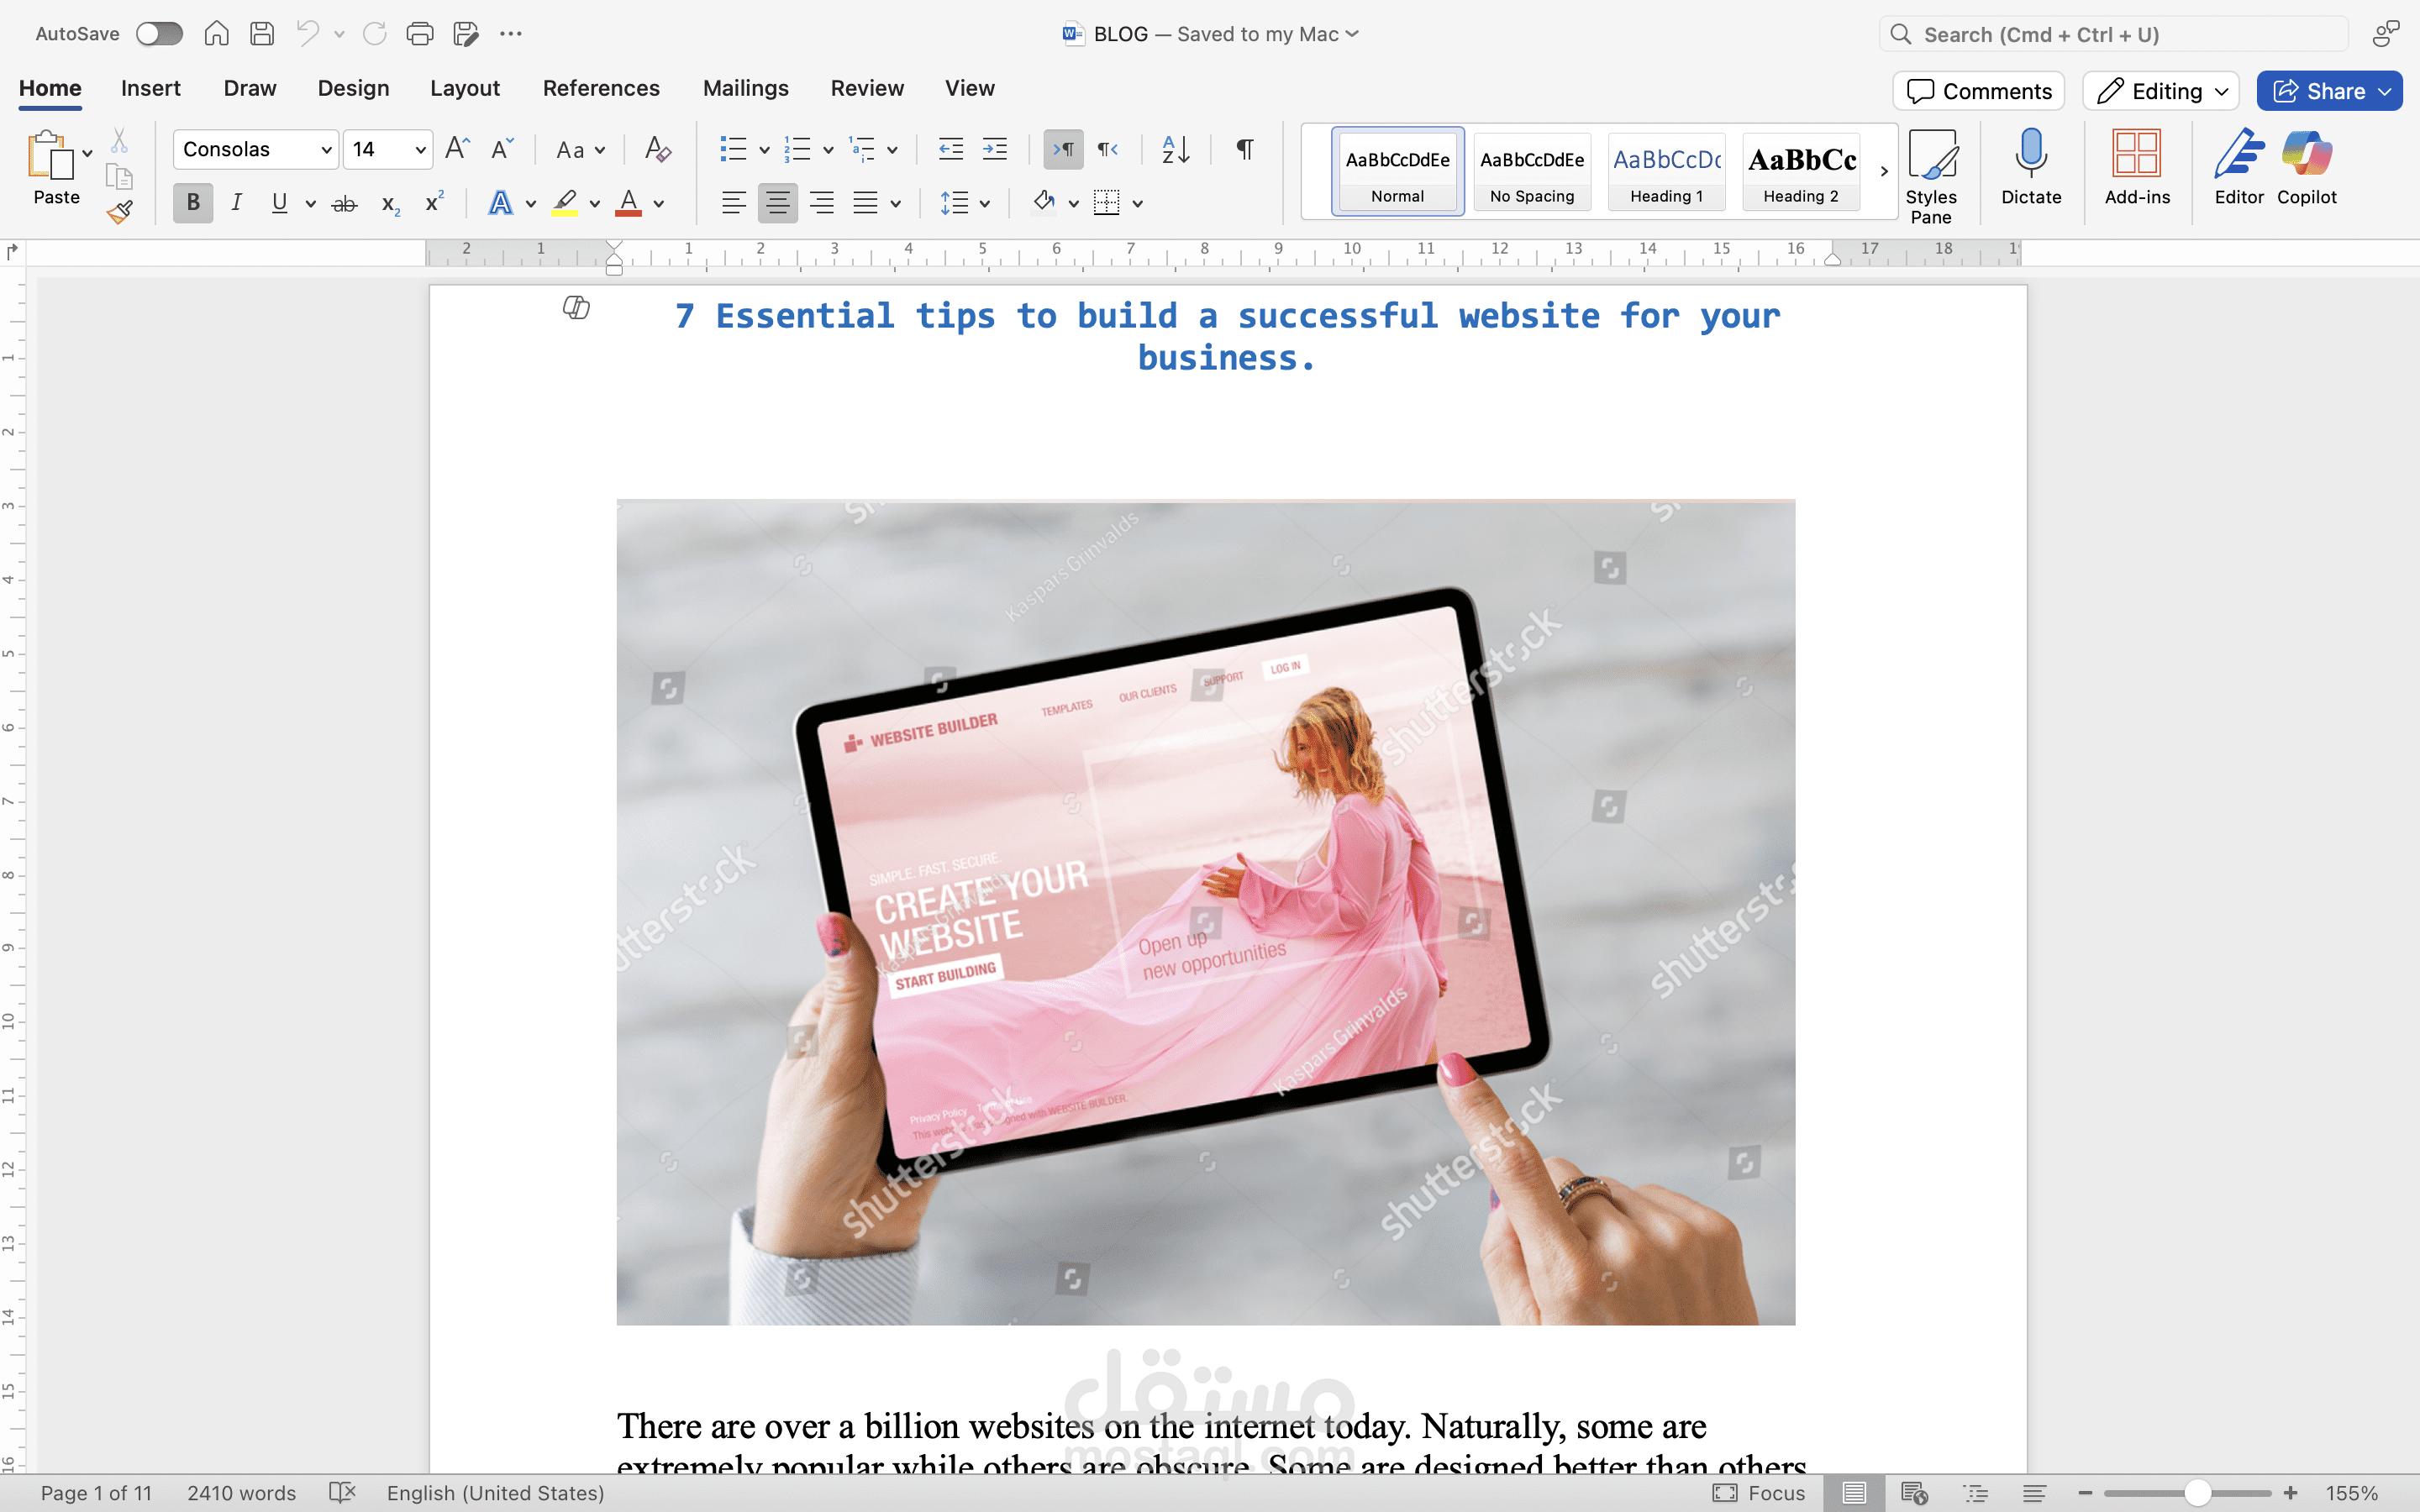
Task: Expand the bulleted list options
Action: coord(764,150)
